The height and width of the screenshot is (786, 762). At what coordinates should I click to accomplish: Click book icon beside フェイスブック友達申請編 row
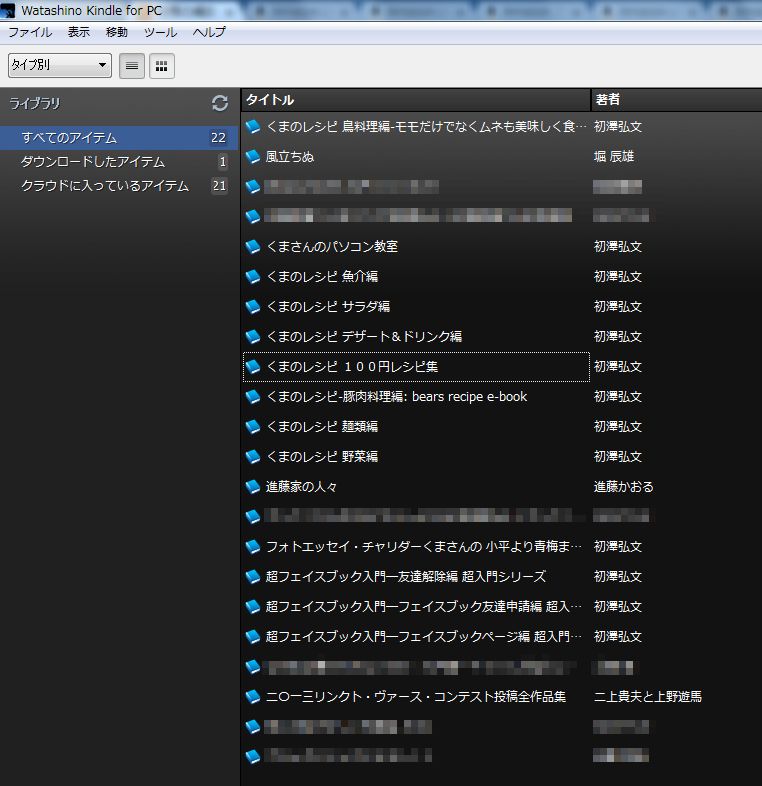point(253,607)
